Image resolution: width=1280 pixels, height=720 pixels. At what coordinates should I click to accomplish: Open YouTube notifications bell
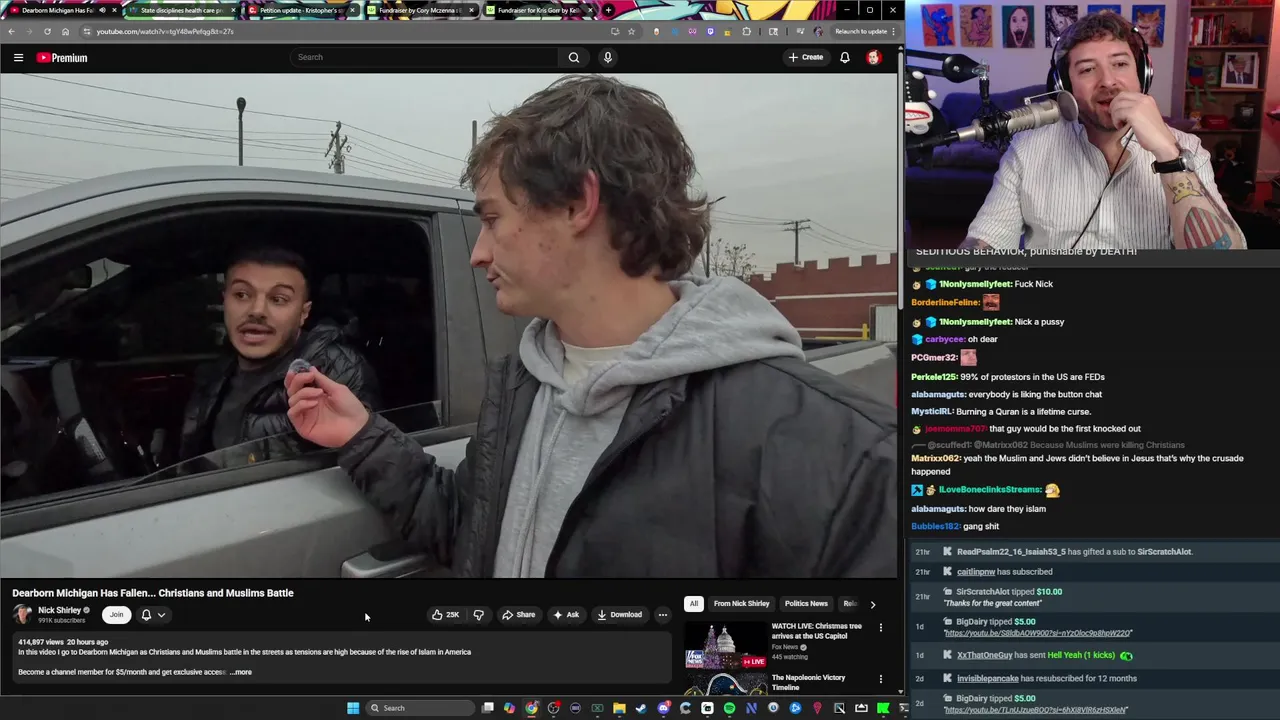click(x=845, y=57)
